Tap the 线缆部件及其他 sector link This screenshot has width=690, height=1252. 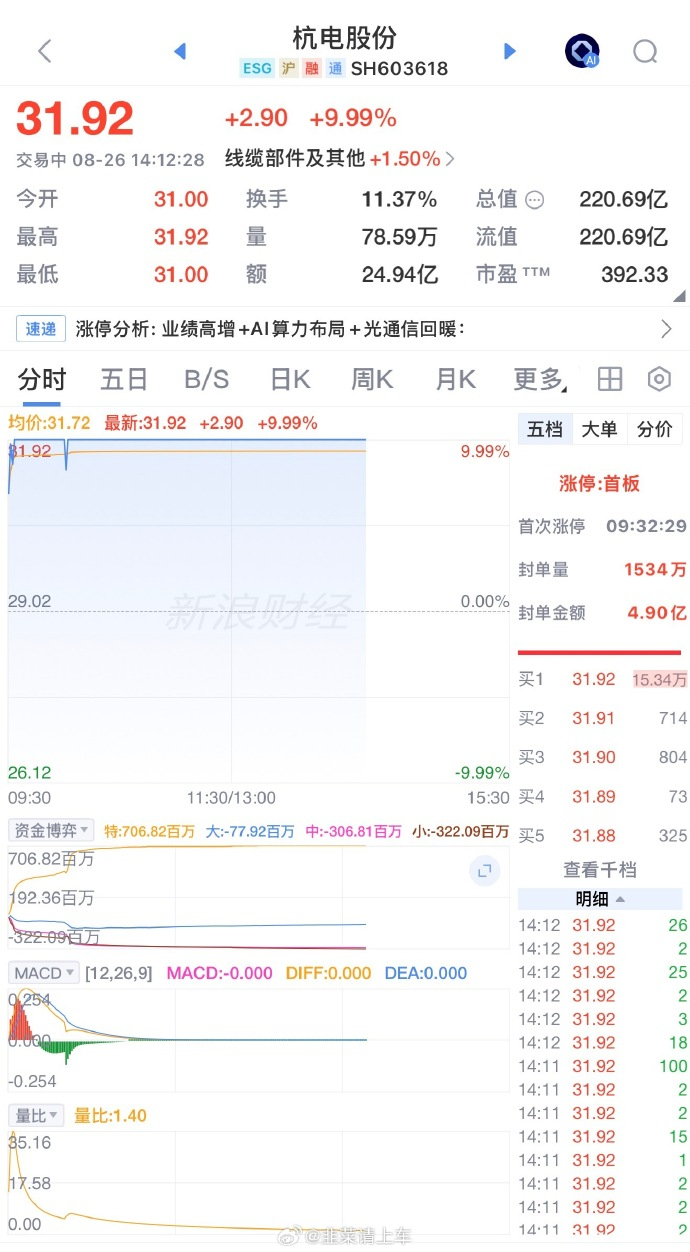point(294,159)
